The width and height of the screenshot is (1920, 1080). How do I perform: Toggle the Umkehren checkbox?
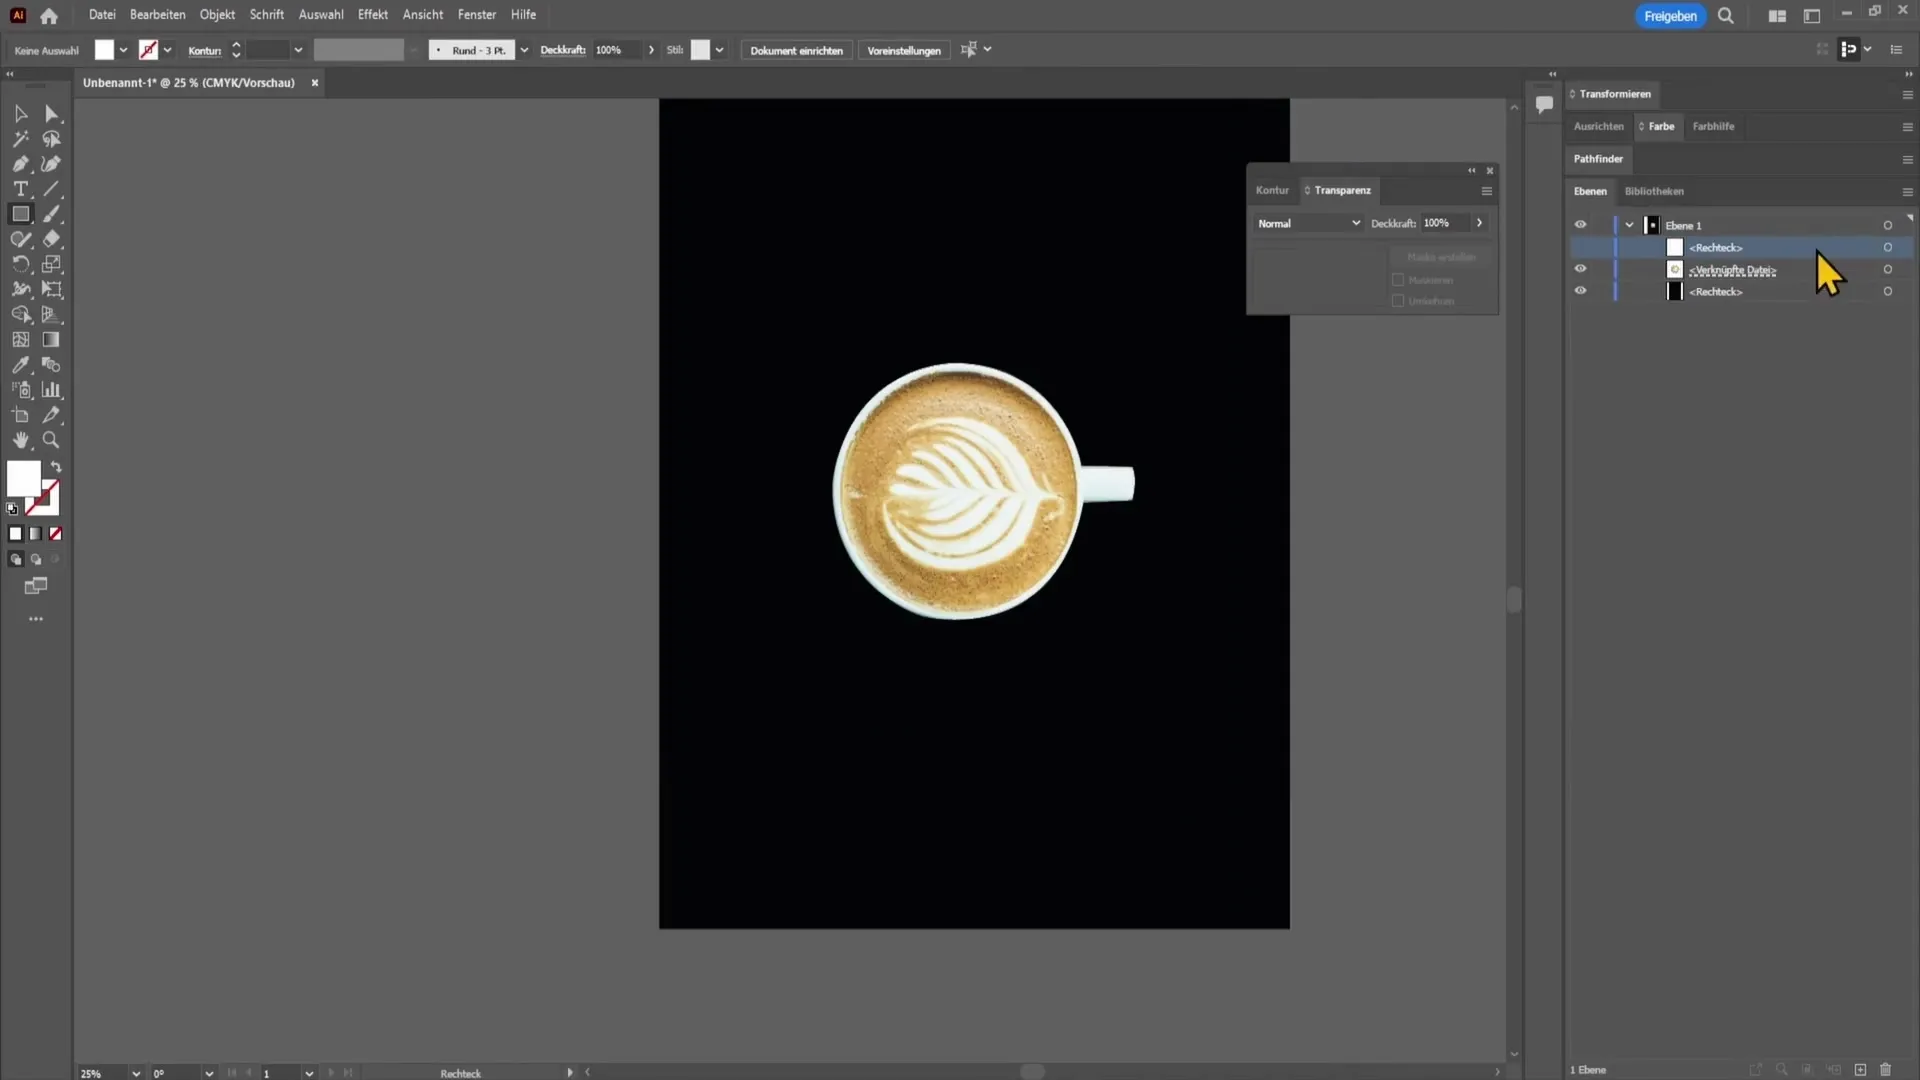[1398, 301]
